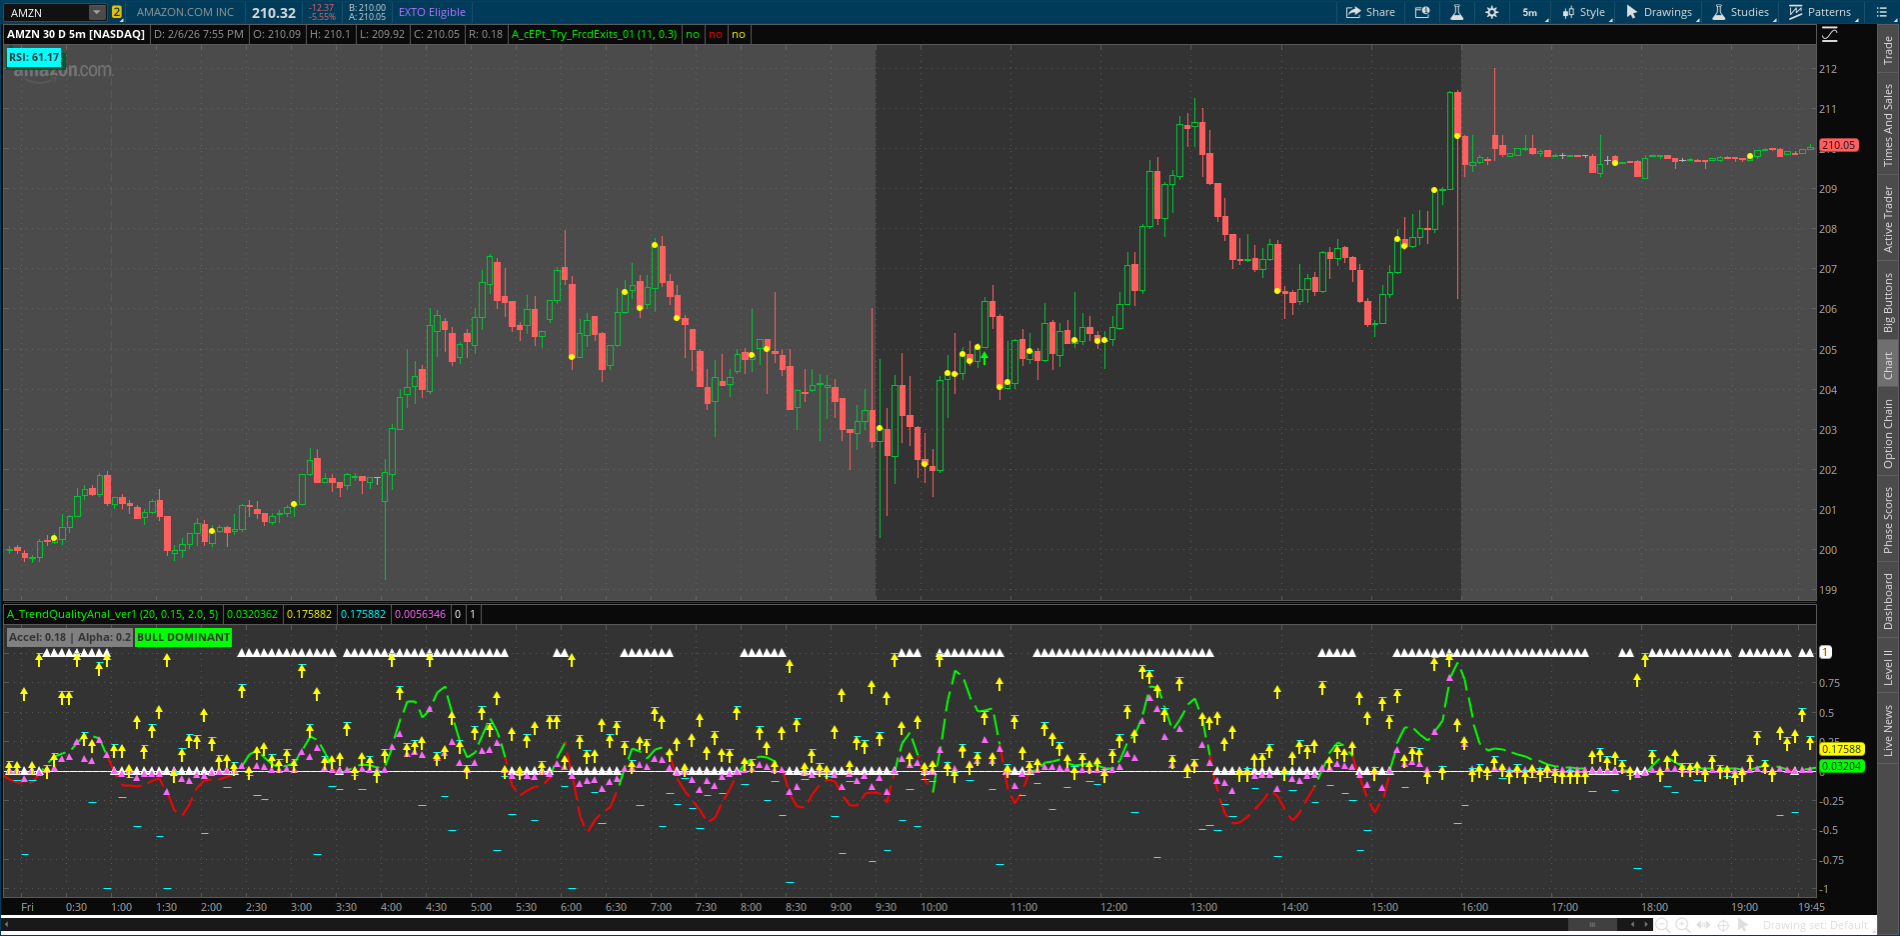This screenshot has height=936, width=1900.
Task: Open the Patterns menu
Action: coord(1820,12)
